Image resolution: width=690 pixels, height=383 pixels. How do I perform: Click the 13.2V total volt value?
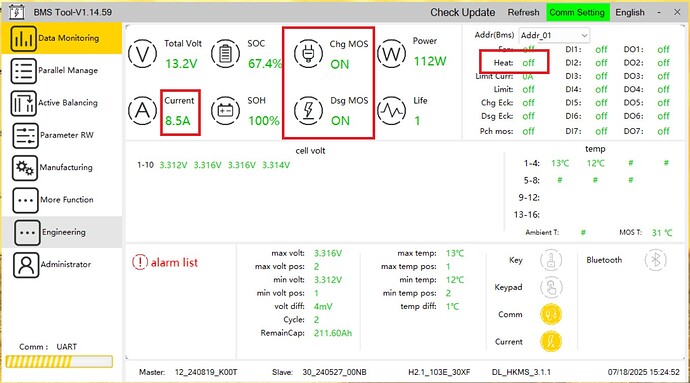[x=181, y=64]
